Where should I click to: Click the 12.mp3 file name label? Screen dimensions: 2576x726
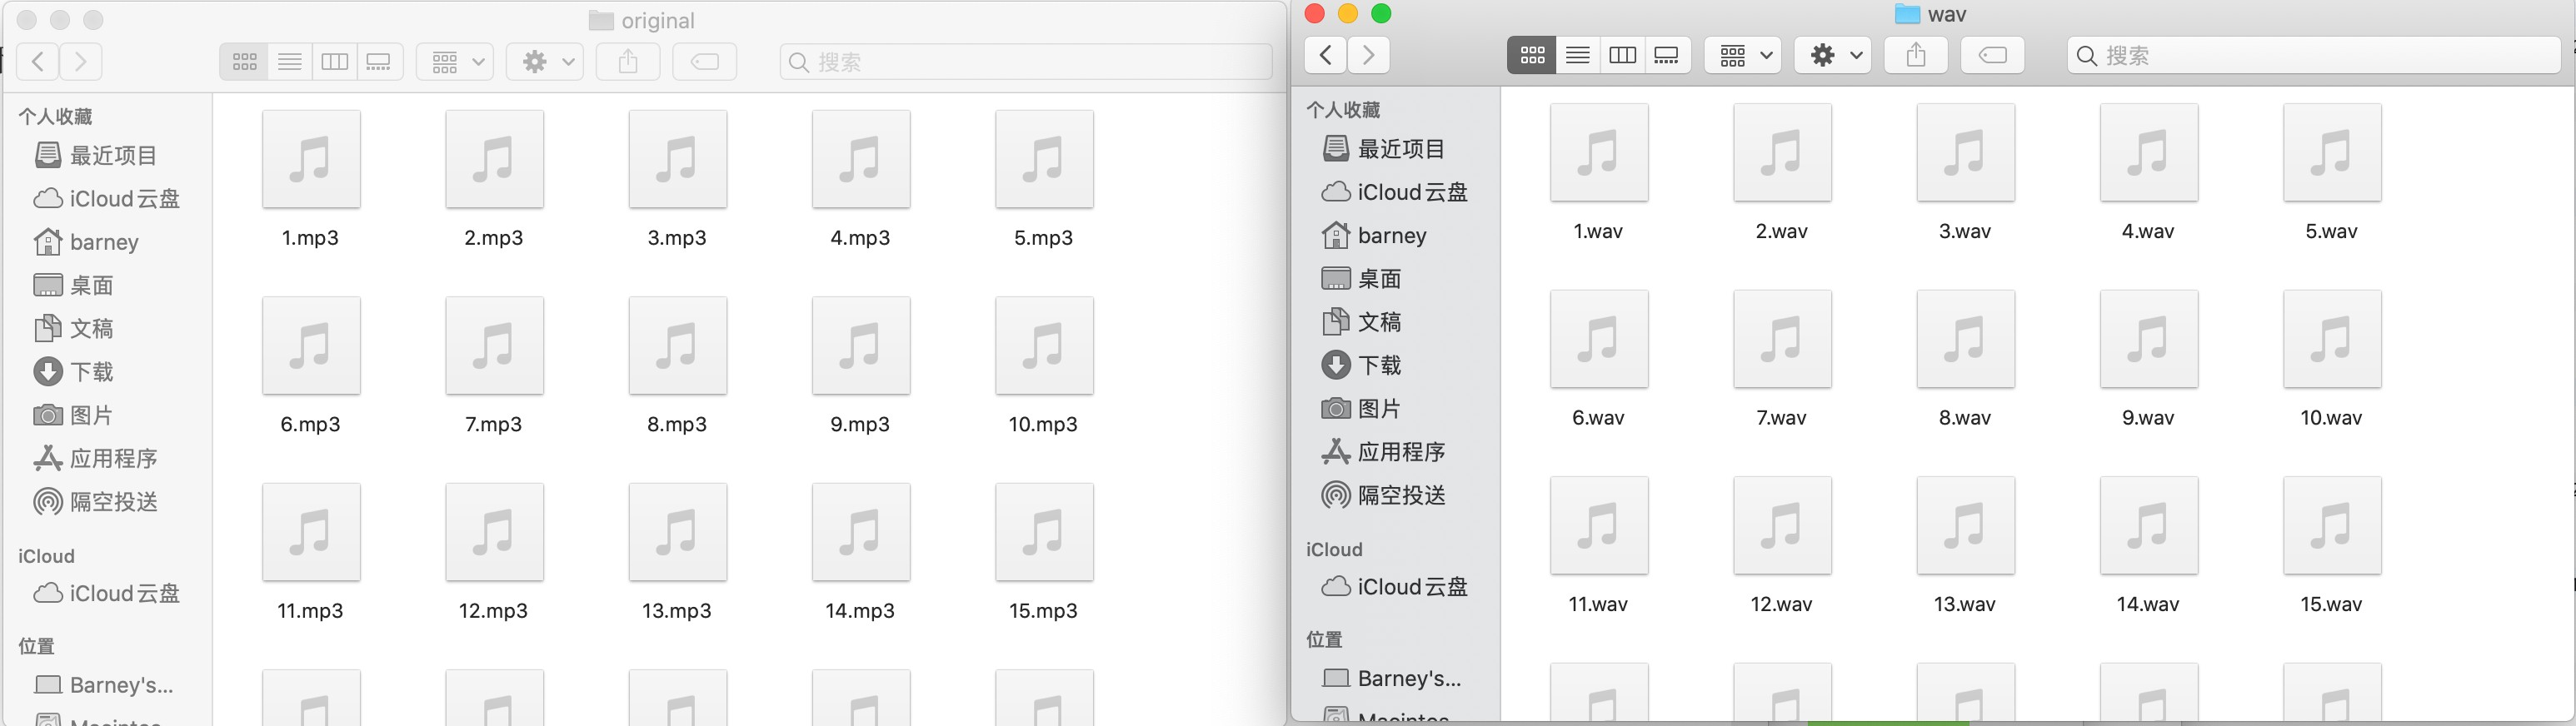coord(493,611)
